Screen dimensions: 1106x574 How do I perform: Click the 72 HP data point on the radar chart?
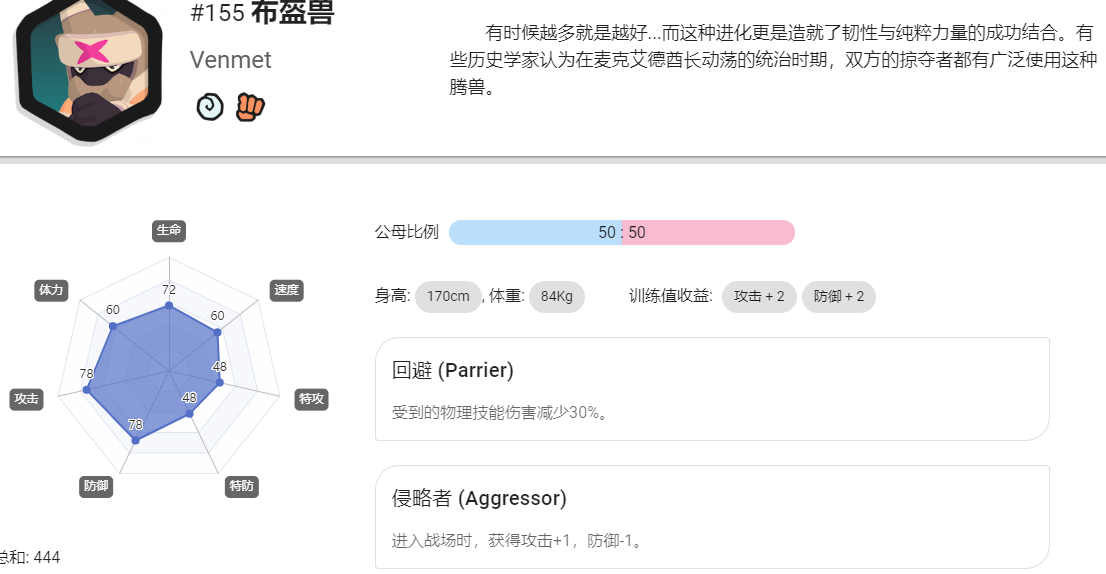point(169,305)
